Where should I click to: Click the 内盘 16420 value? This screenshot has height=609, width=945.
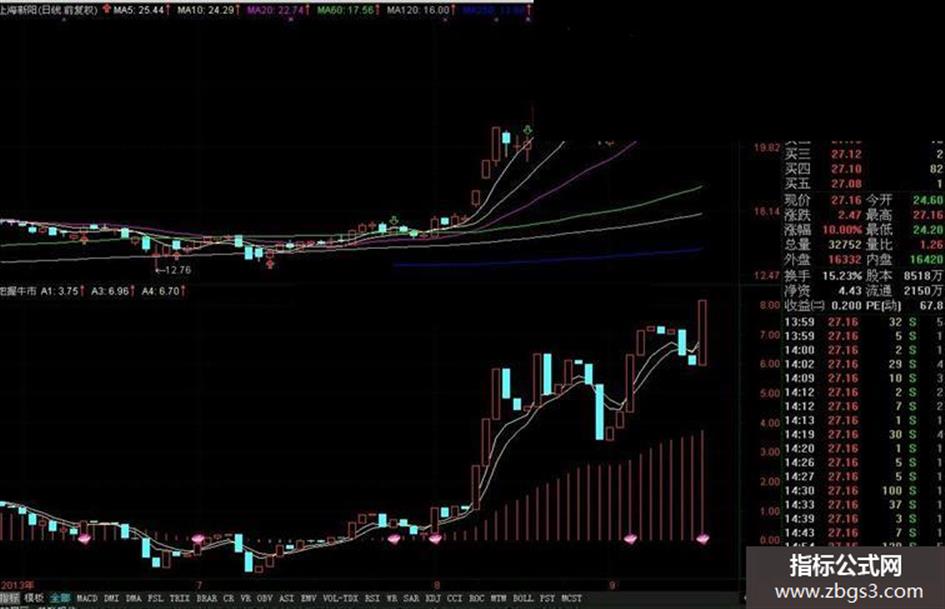point(926,260)
